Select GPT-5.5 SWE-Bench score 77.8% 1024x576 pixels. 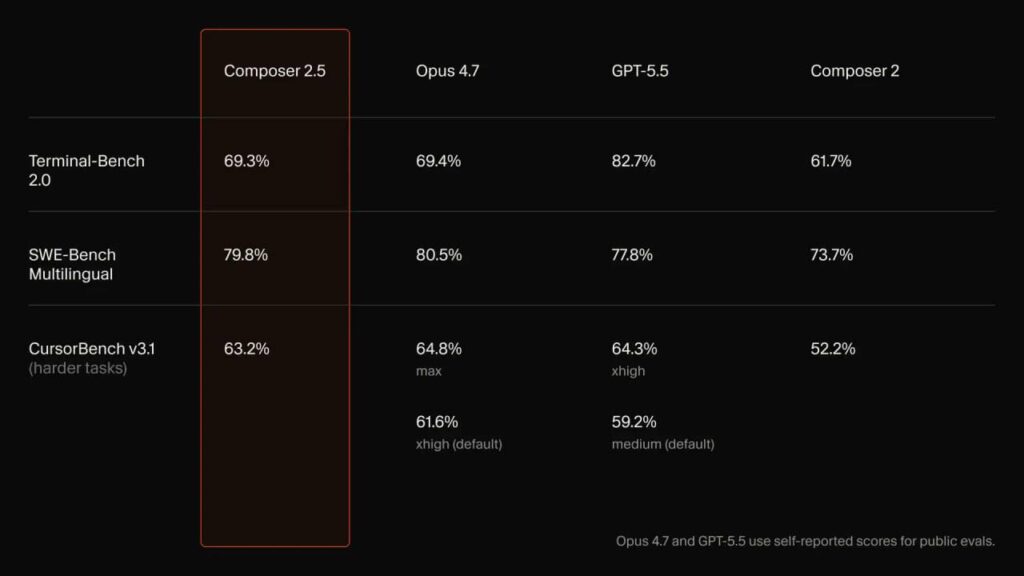pyautogui.click(x=632, y=255)
